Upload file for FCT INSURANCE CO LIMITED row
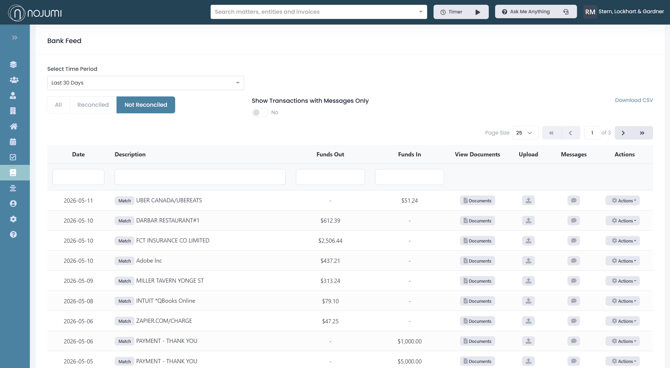 pos(528,241)
